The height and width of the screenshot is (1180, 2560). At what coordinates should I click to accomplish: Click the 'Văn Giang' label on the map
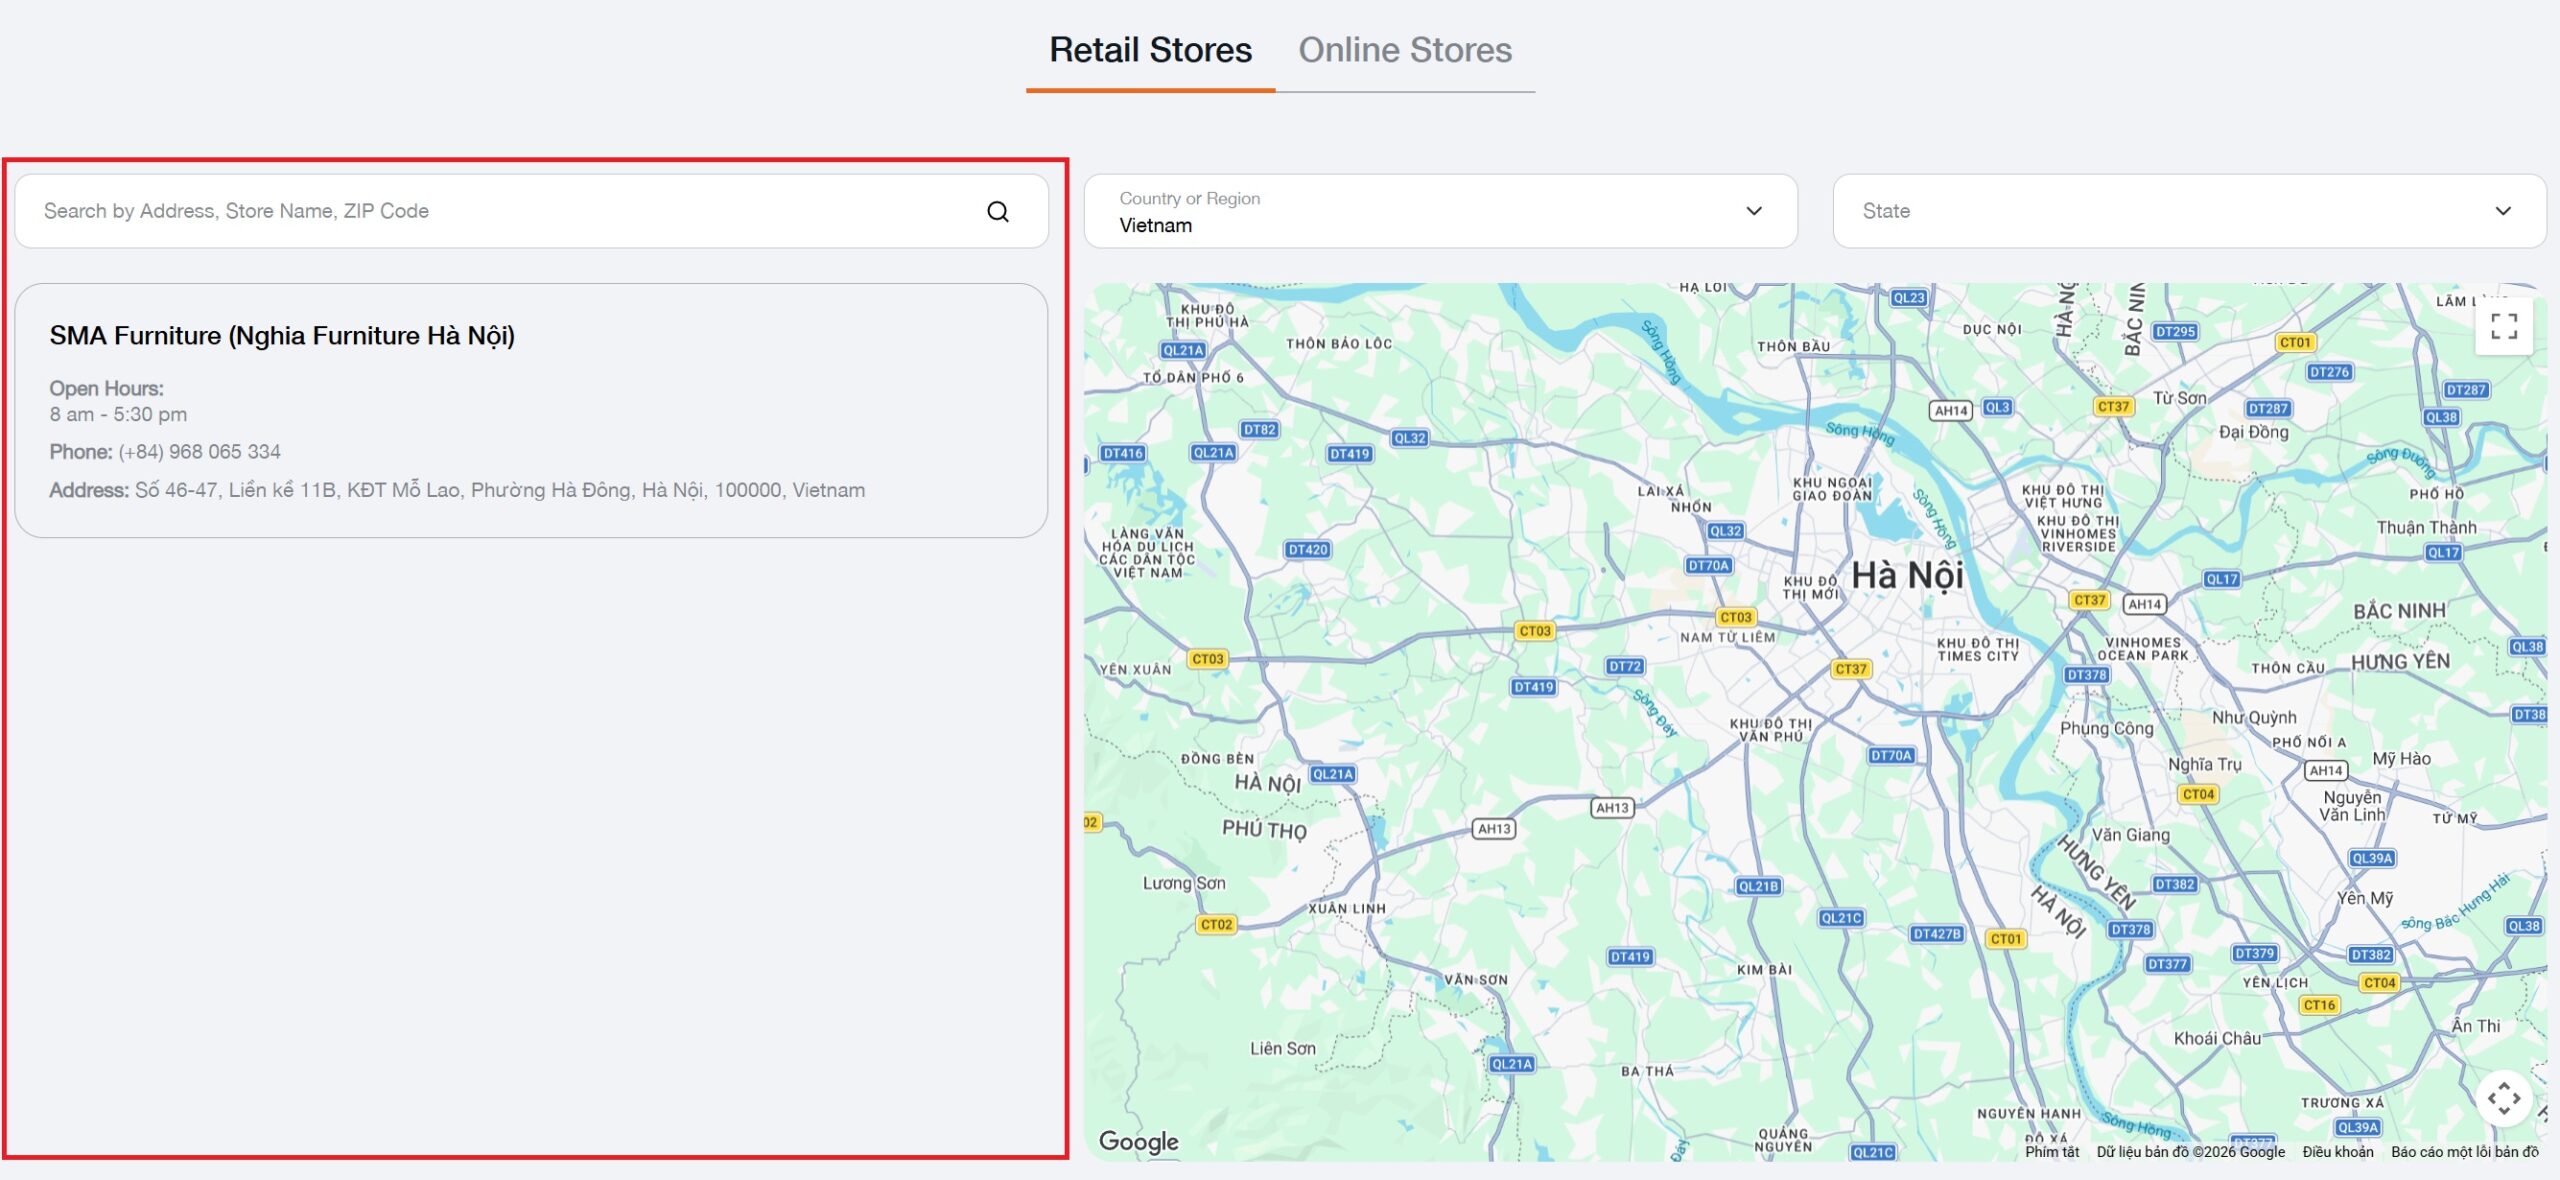pos(2130,835)
